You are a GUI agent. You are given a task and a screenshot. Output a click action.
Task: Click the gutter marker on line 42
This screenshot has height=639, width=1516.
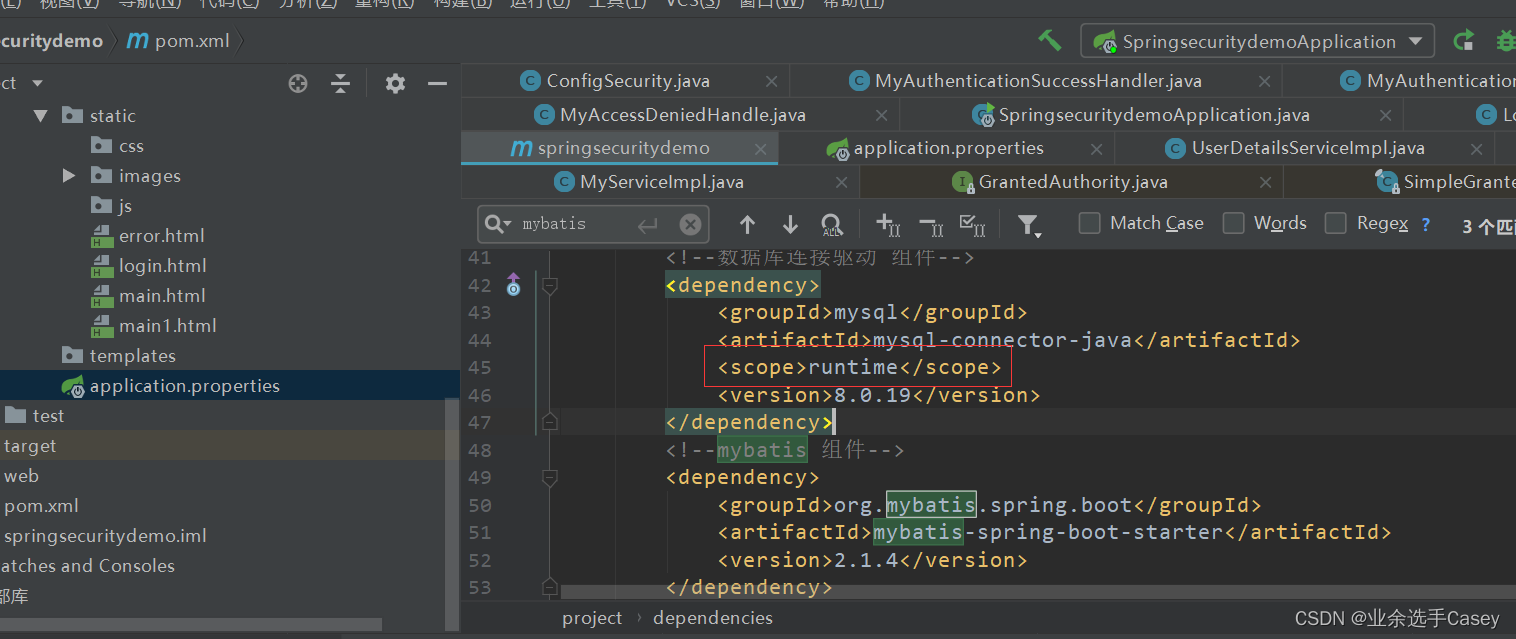click(x=513, y=284)
